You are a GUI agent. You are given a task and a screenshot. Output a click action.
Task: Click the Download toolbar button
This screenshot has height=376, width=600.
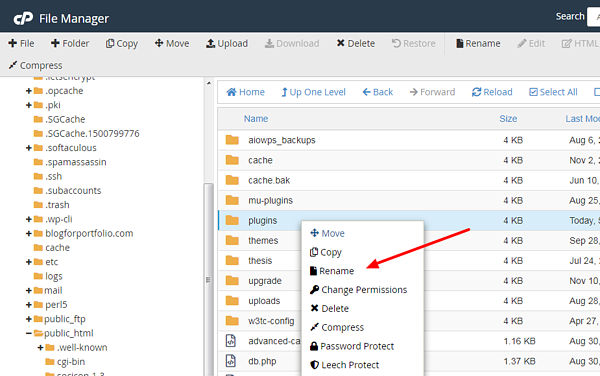tap(292, 44)
